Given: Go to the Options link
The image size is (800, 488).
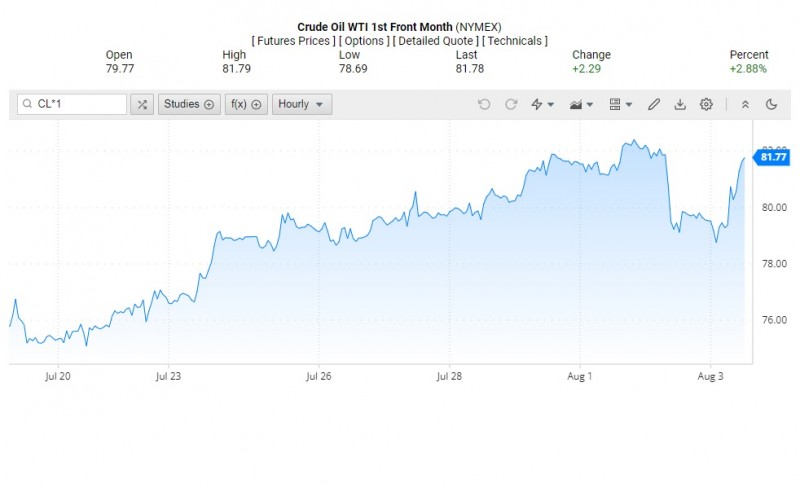Looking at the screenshot, I should coord(364,41).
